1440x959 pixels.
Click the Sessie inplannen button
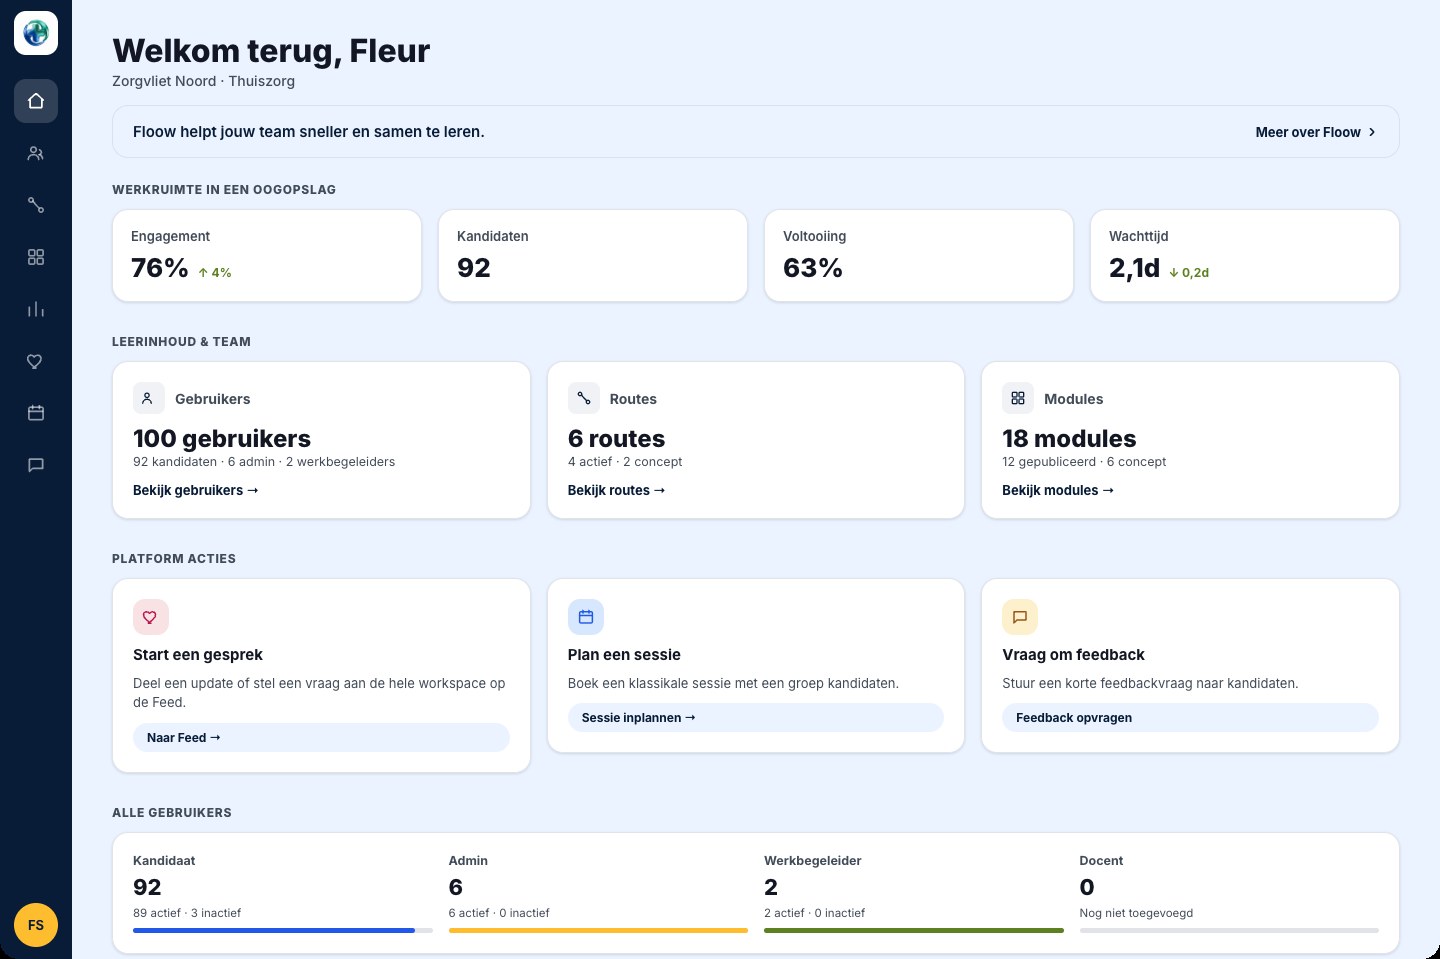pyautogui.click(x=756, y=717)
